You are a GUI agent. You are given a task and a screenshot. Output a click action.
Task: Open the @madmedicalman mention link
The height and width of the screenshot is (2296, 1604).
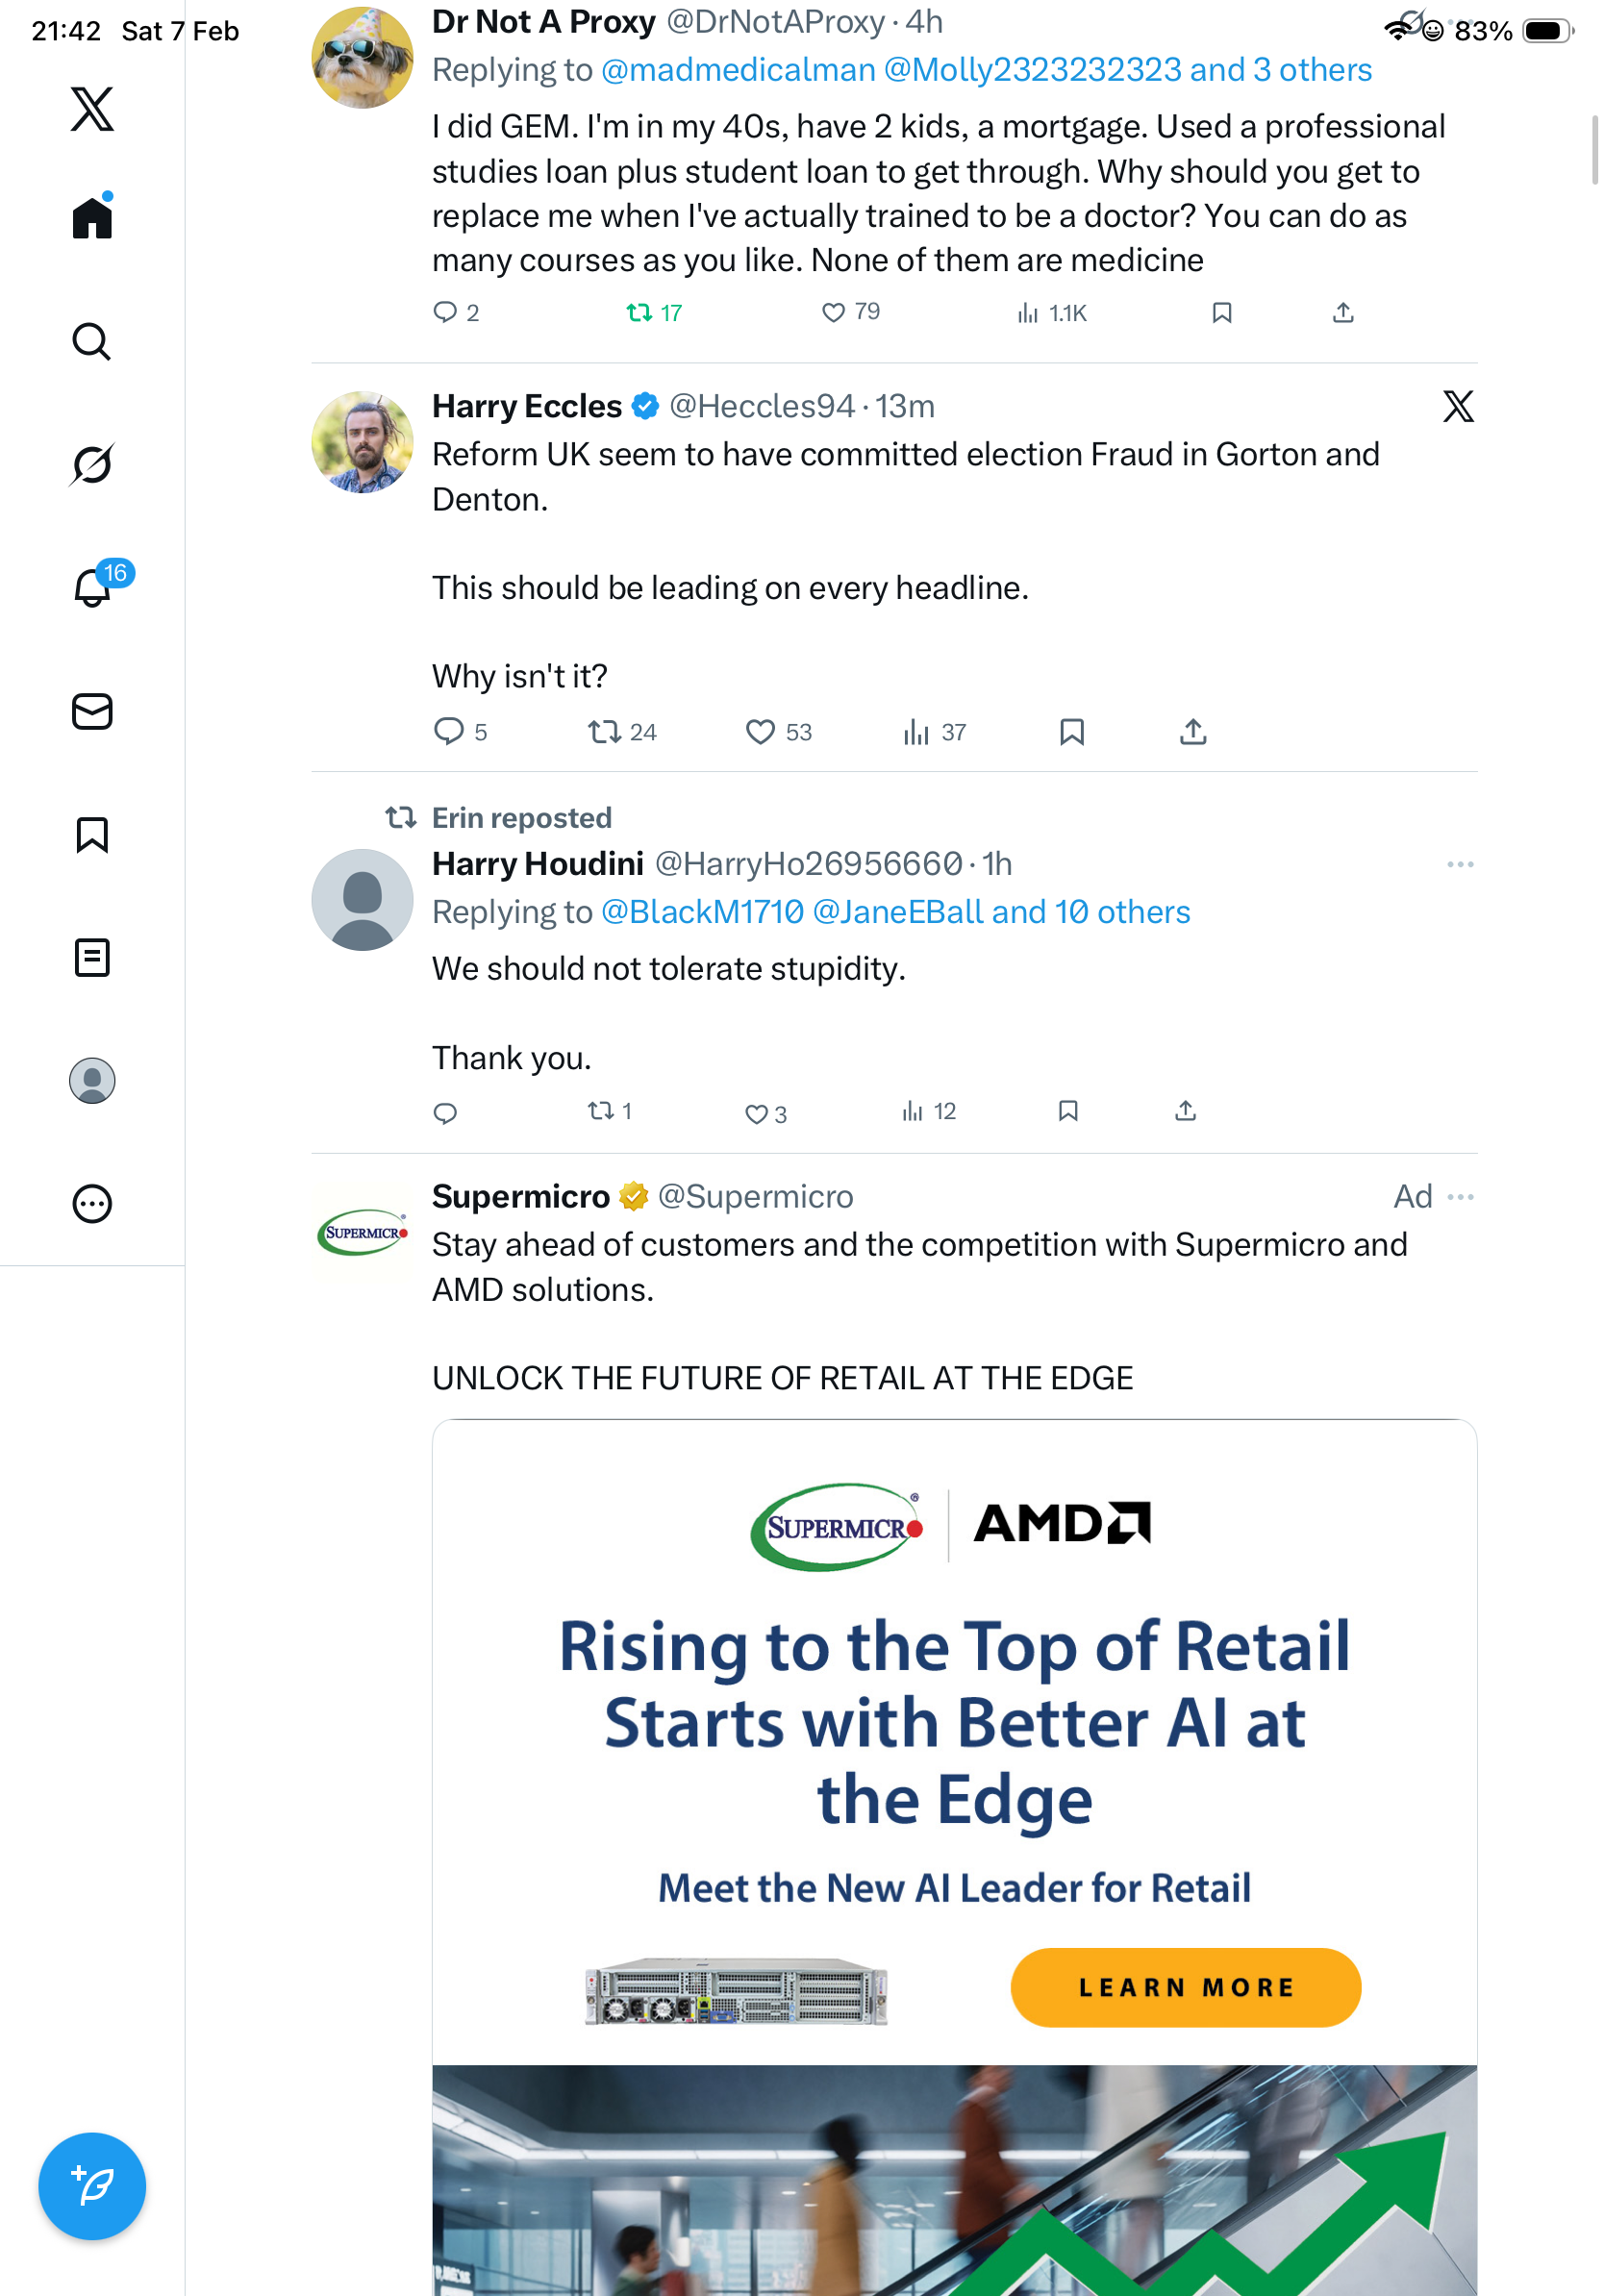[x=738, y=70]
